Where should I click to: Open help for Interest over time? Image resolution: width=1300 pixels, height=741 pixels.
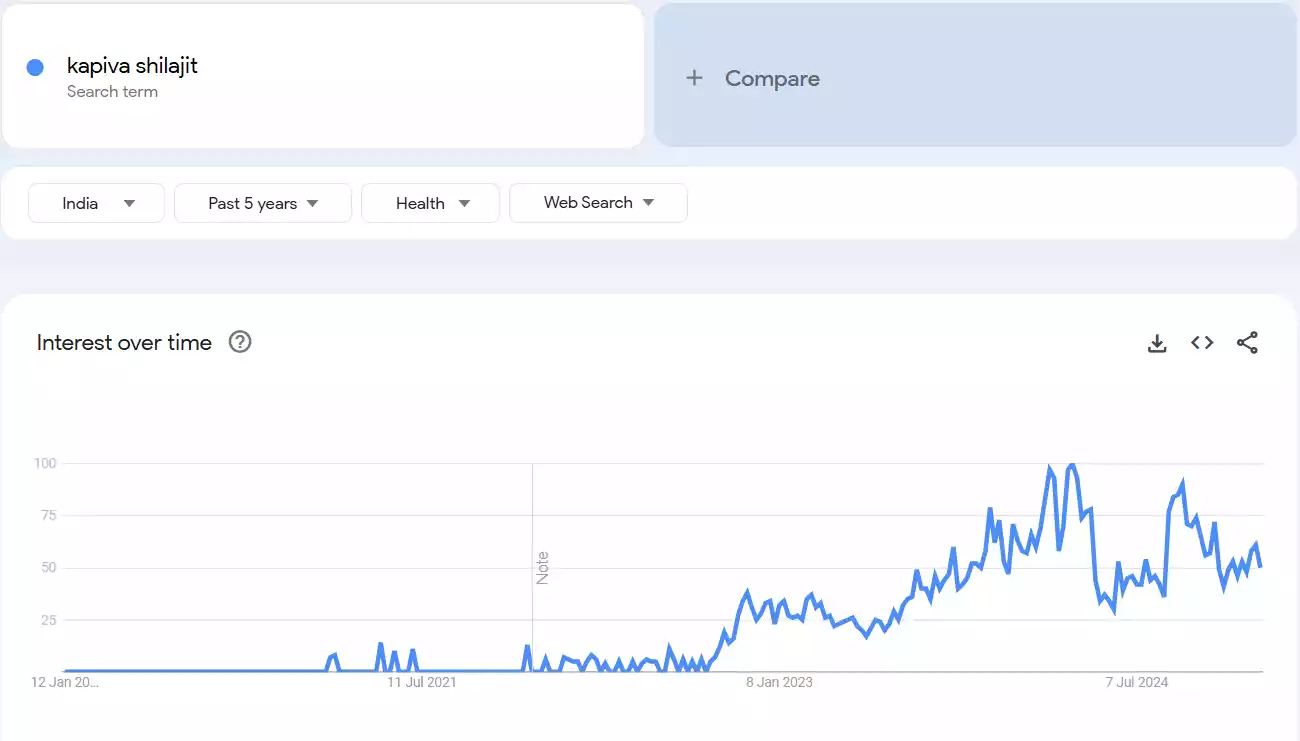240,342
